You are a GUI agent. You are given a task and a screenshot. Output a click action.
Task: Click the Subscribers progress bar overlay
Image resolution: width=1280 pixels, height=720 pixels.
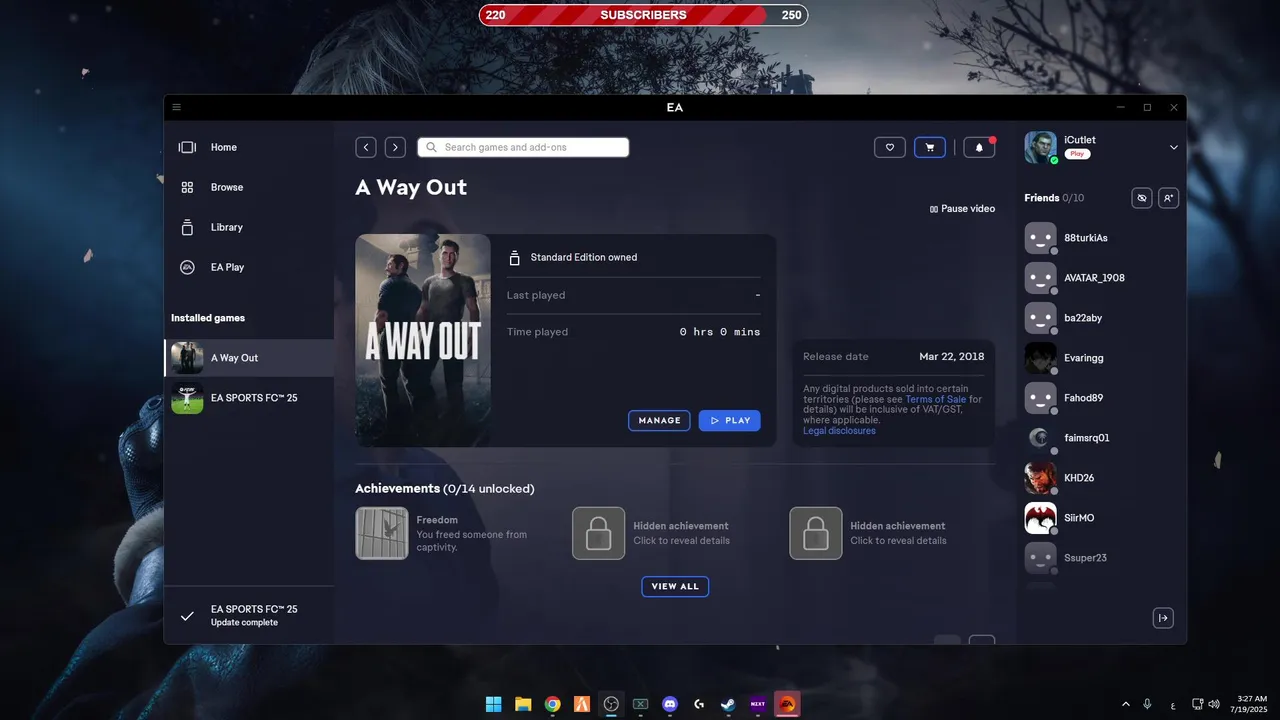pos(643,15)
